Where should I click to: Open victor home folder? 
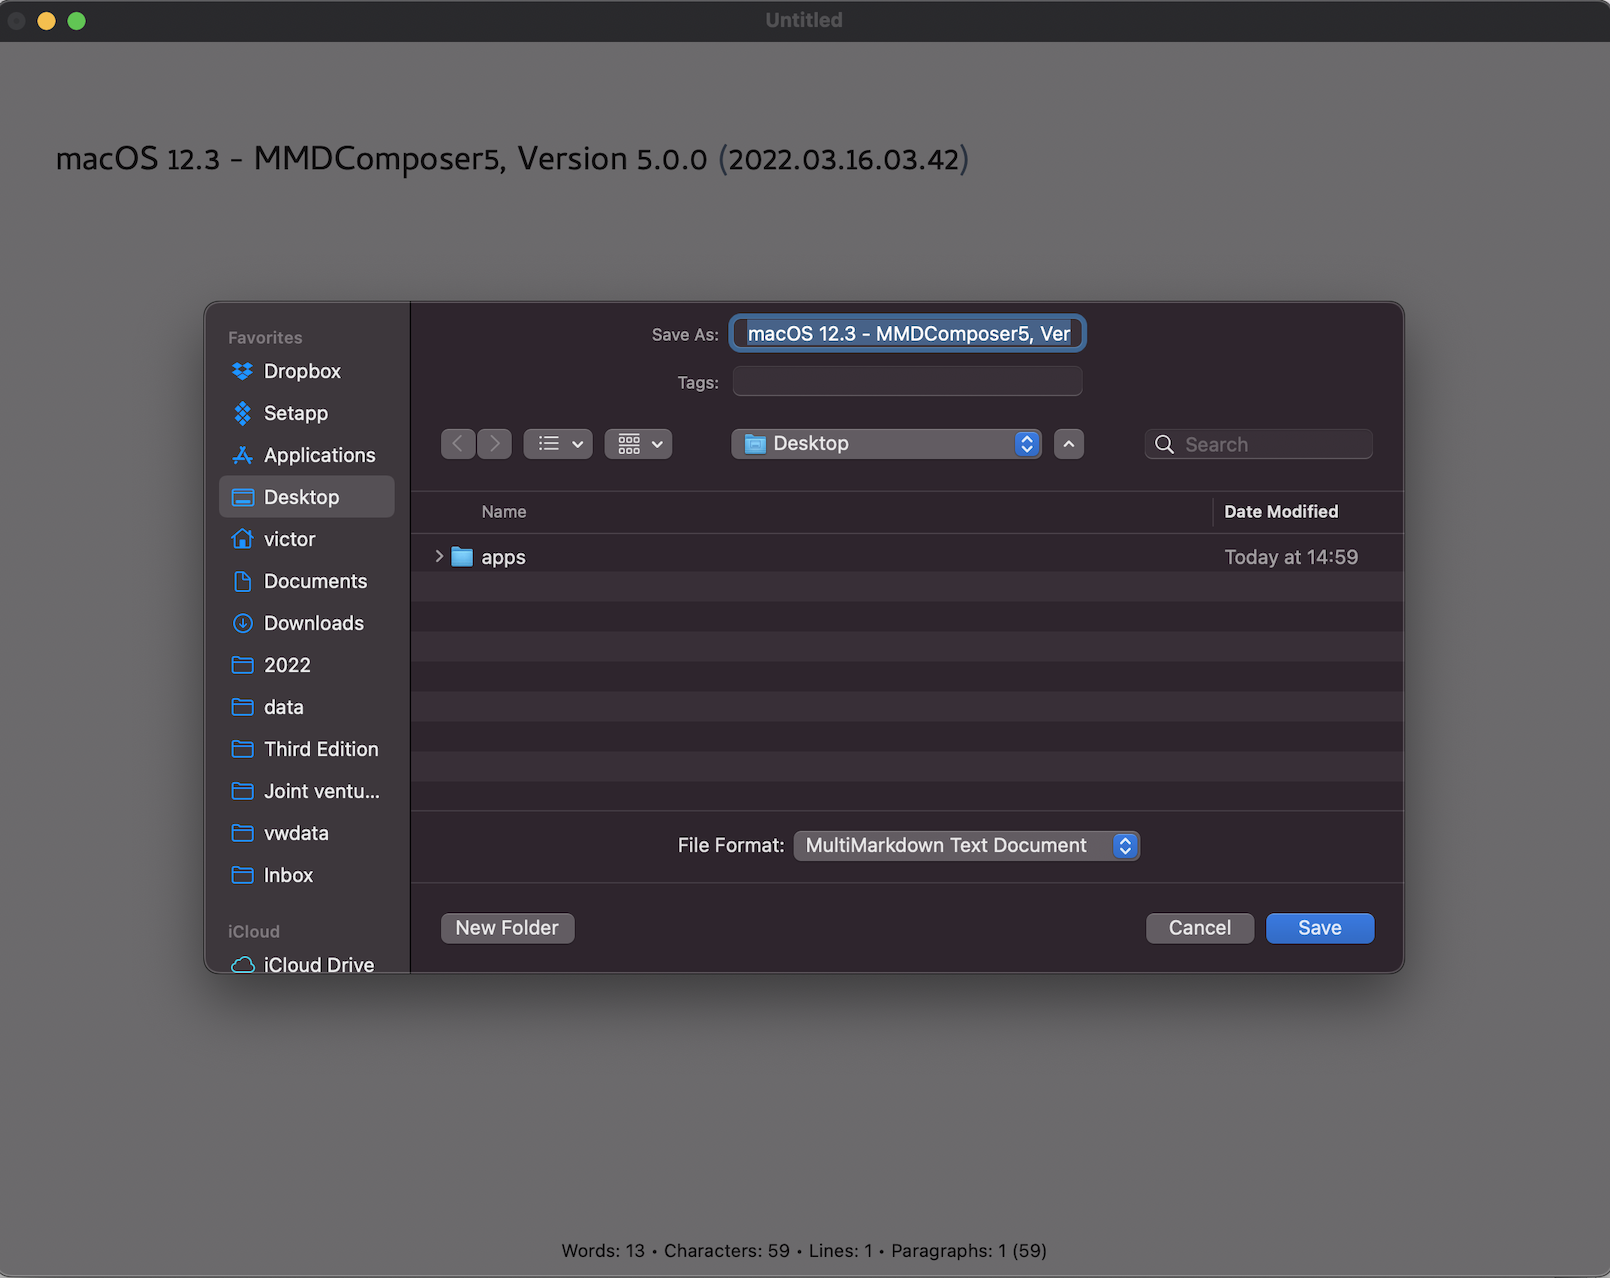coord(289,539)
